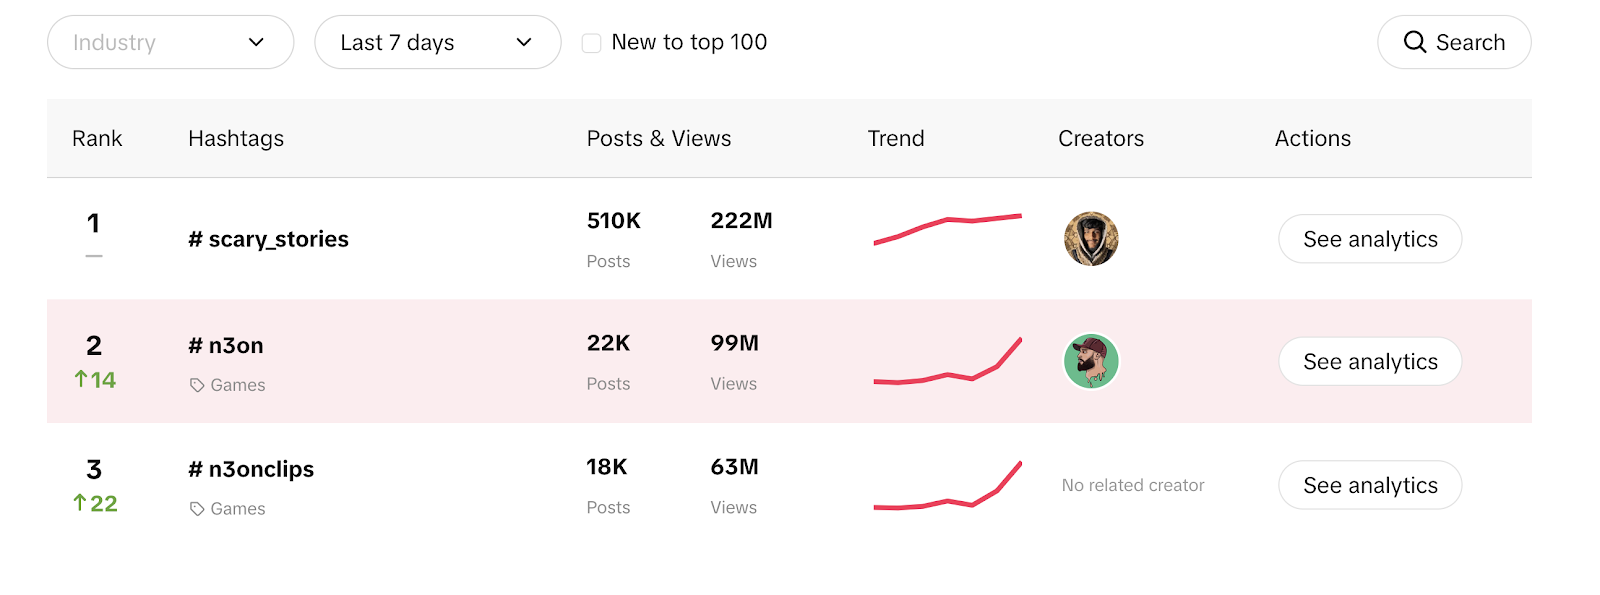Open the #scary_stories hashtag link
The height and width of the screenshot is (595, 1600).
click(x=268, y=239)
